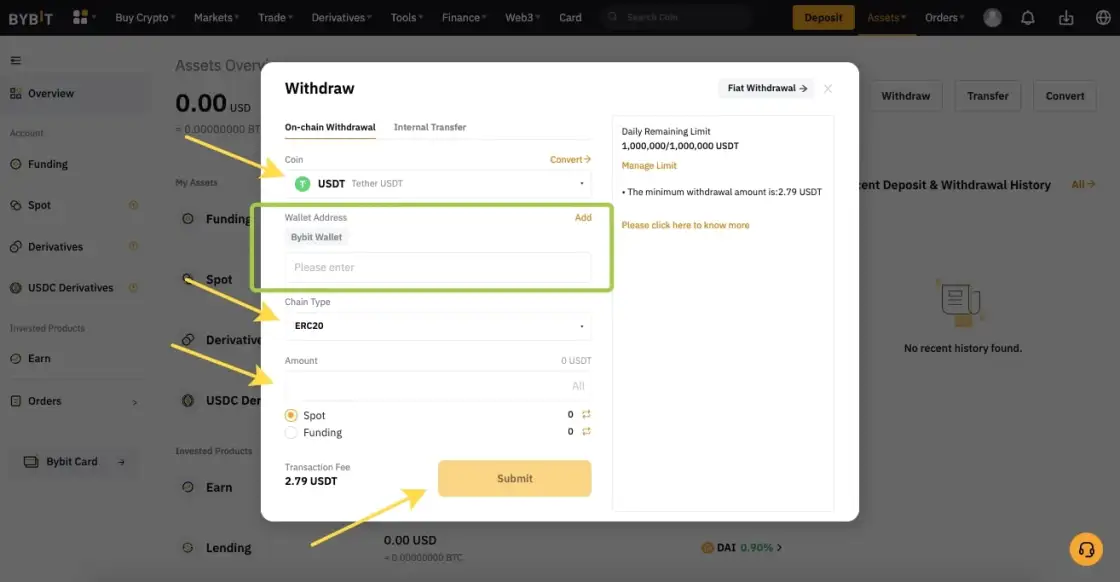Click the yellow Deposit button

tap(824, 17)
